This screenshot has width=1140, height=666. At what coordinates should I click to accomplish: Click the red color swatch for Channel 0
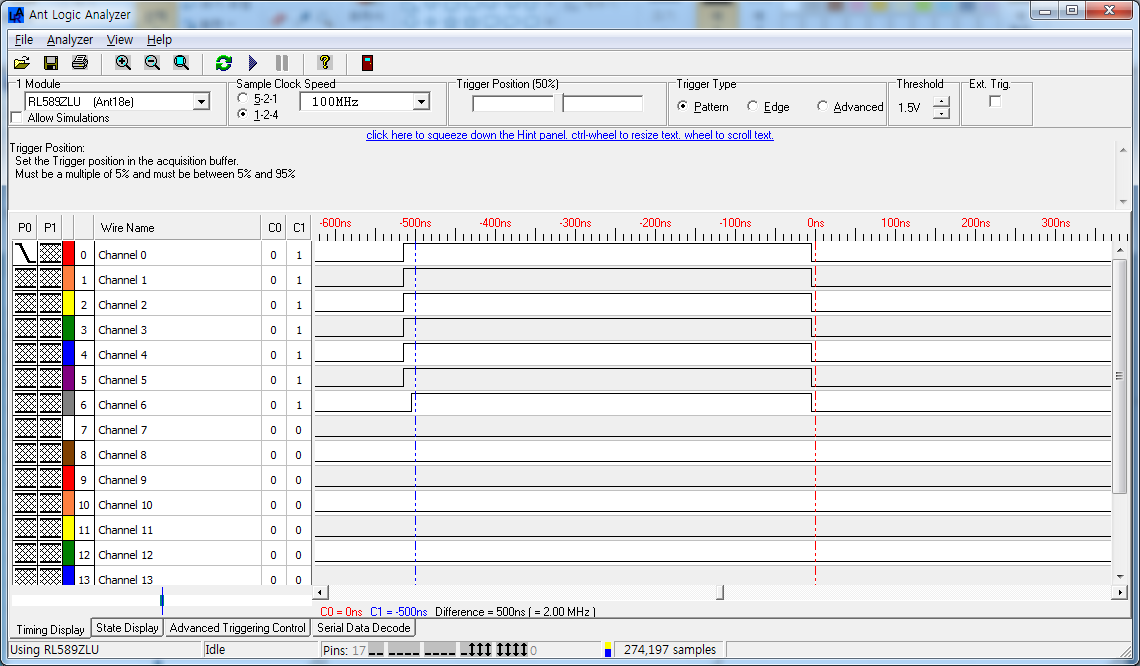pyautogui.click(x=69, y=254)
